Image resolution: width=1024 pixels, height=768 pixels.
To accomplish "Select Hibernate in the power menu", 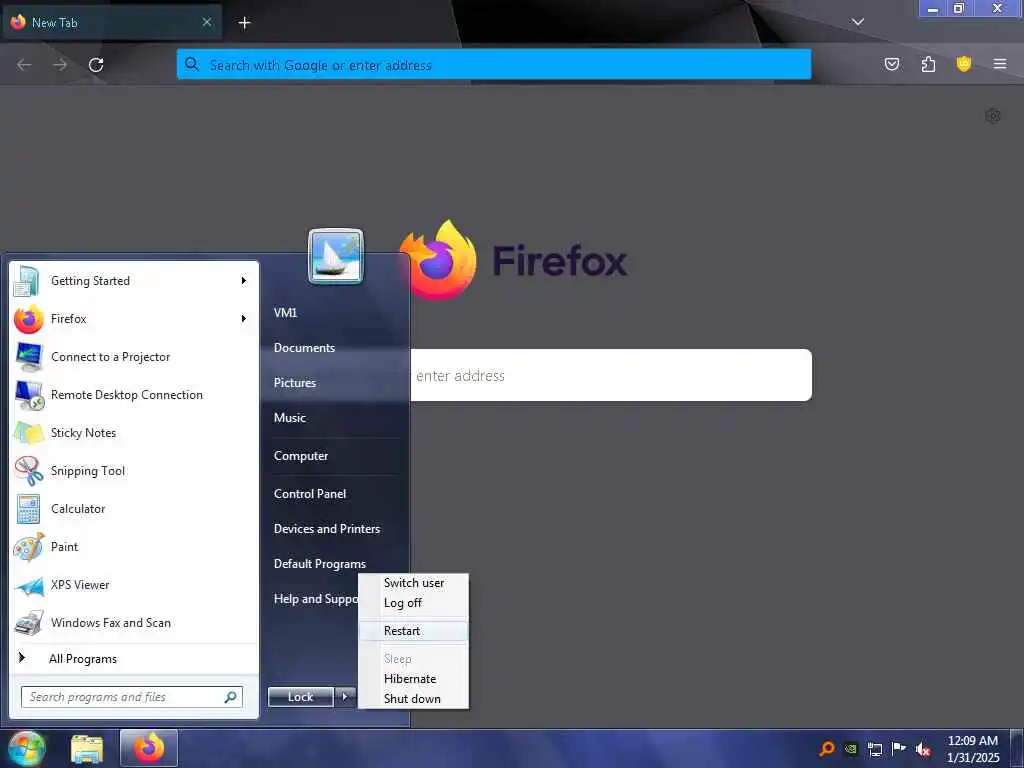I will click(x=413, y=679).
